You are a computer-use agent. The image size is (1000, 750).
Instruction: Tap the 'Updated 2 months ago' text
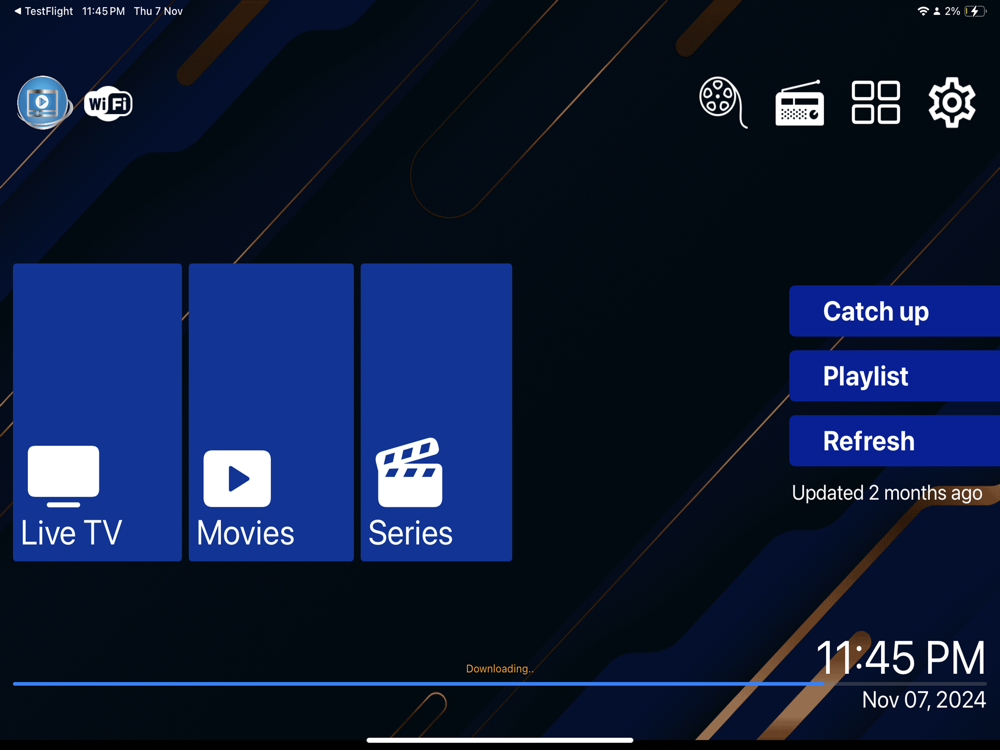(886, 493)
